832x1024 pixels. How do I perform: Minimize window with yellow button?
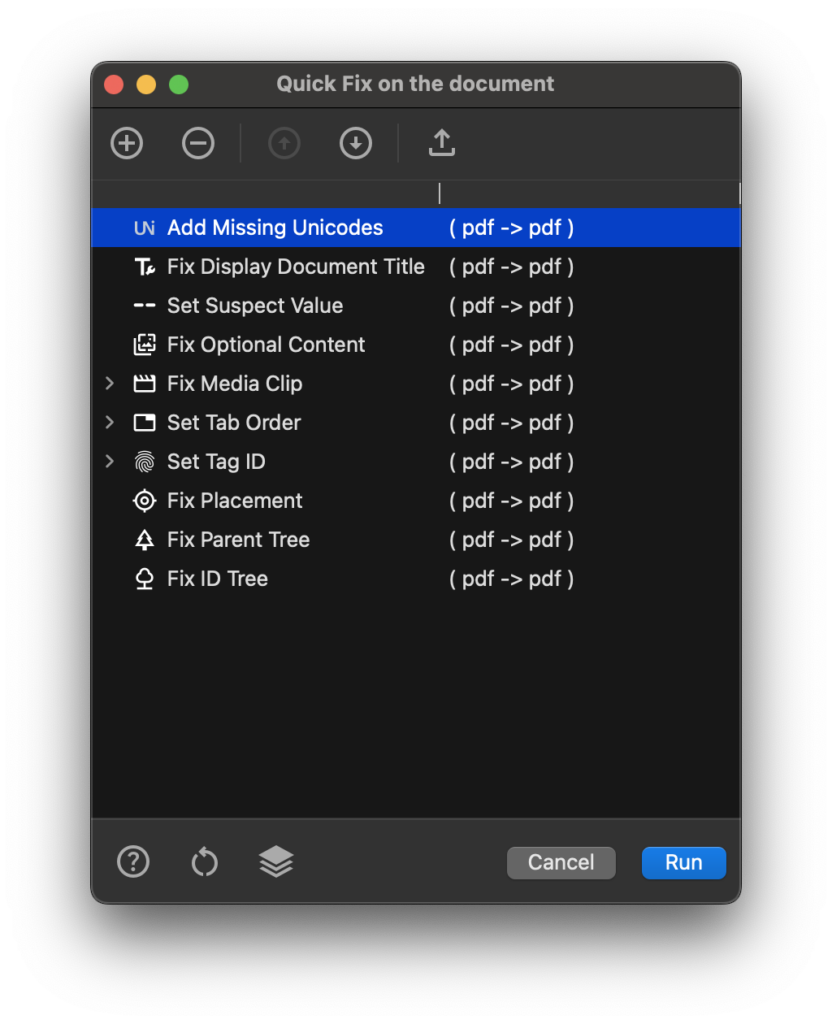146,85
